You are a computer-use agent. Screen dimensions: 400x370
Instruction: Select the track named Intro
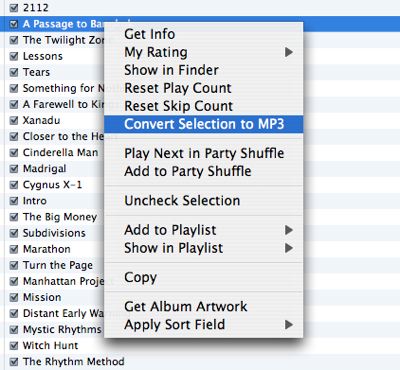pyautogui.click(x=35, y=201)
